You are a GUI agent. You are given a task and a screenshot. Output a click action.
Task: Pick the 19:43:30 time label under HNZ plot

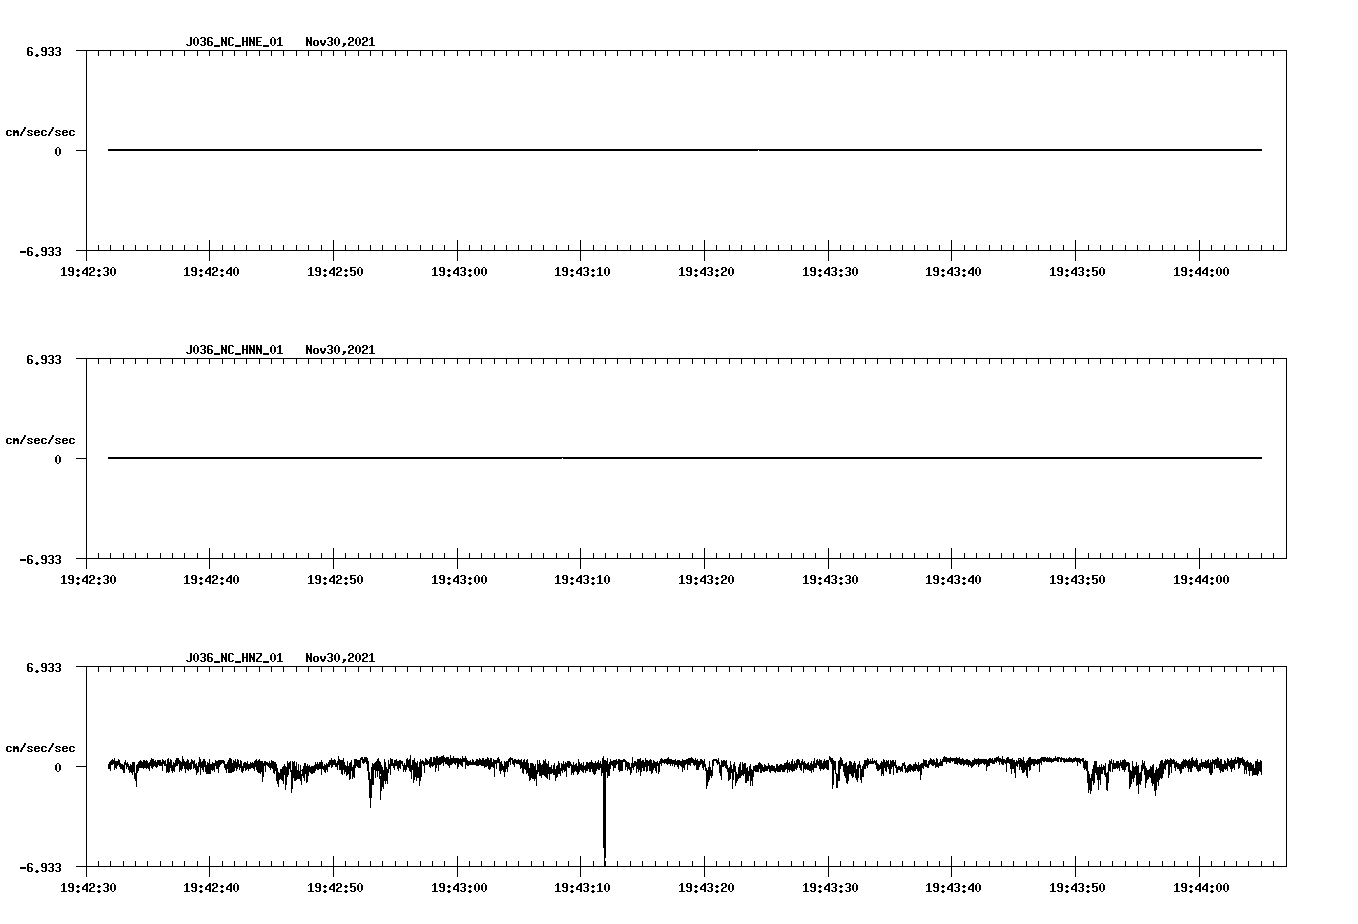click(831, 887)
